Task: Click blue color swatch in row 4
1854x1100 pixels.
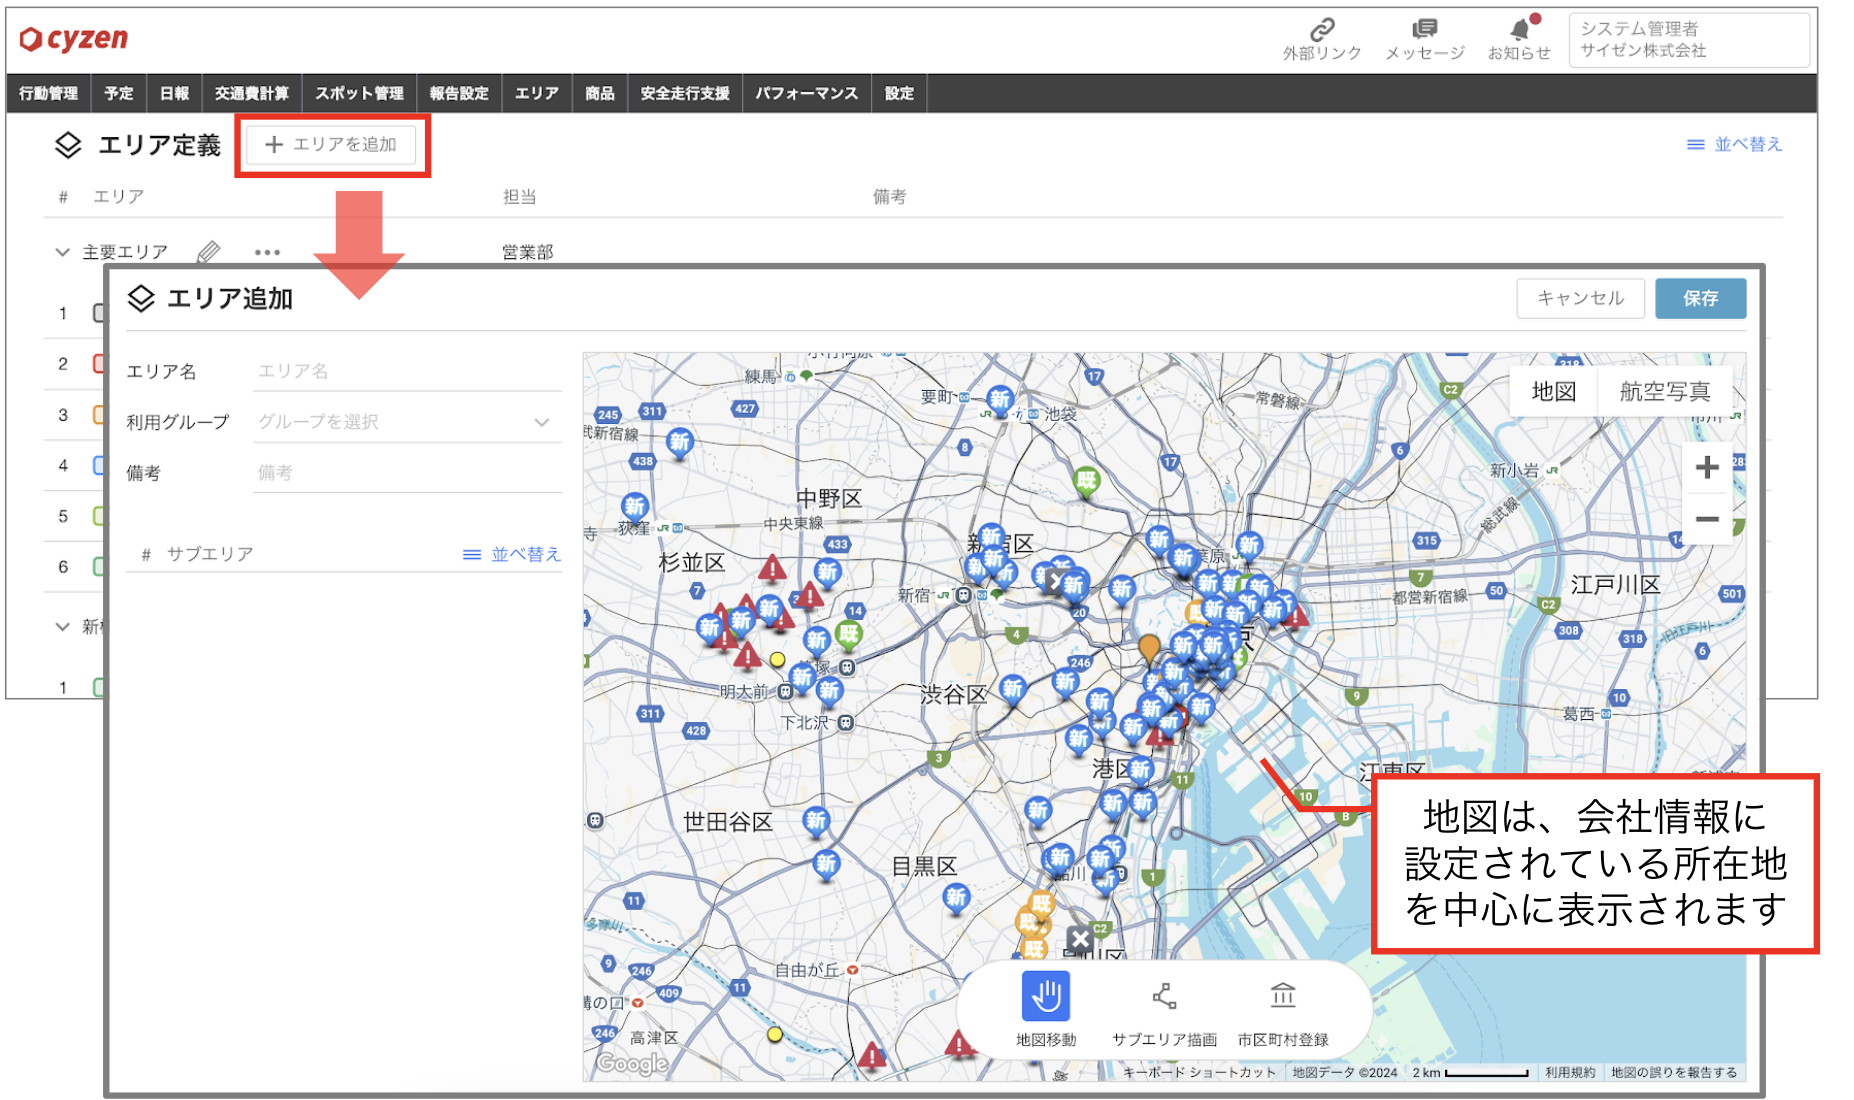Action: 98,465
